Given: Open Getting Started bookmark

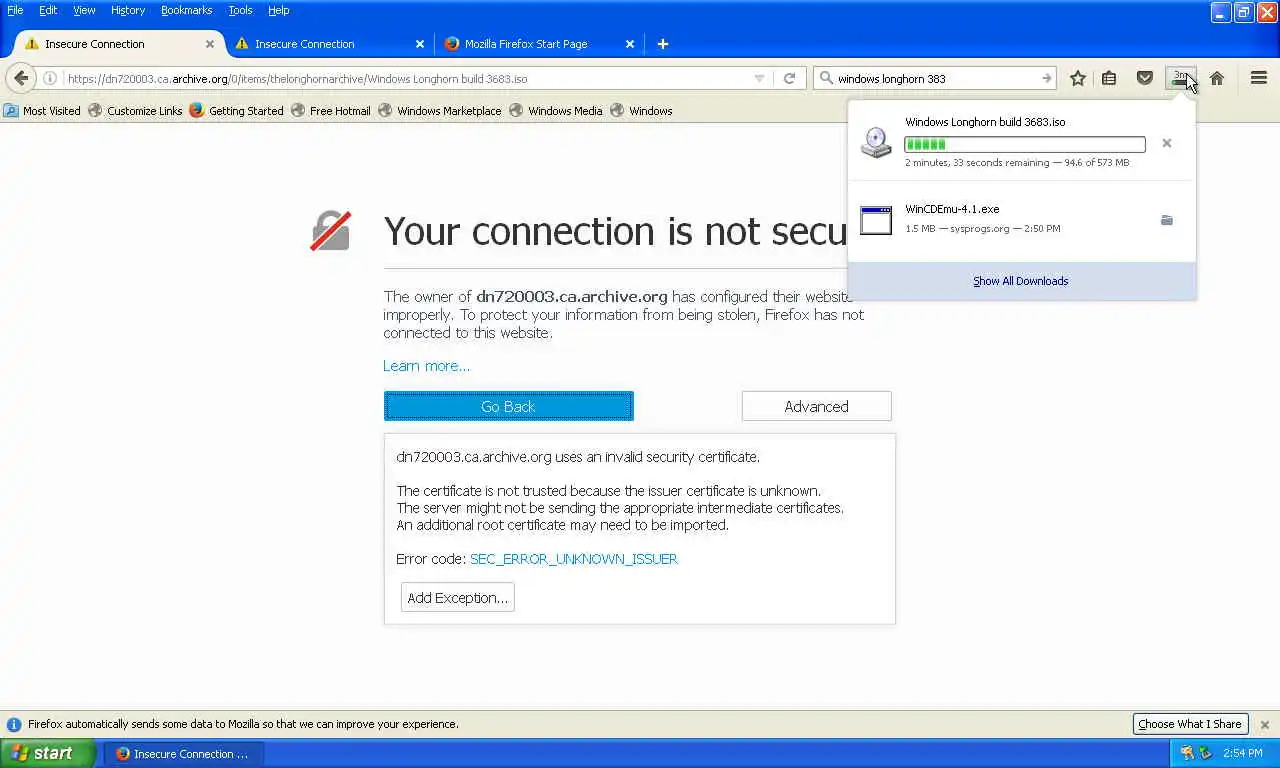Looking at the screenshot, I should pyautogui.click(x=237, y=111).
